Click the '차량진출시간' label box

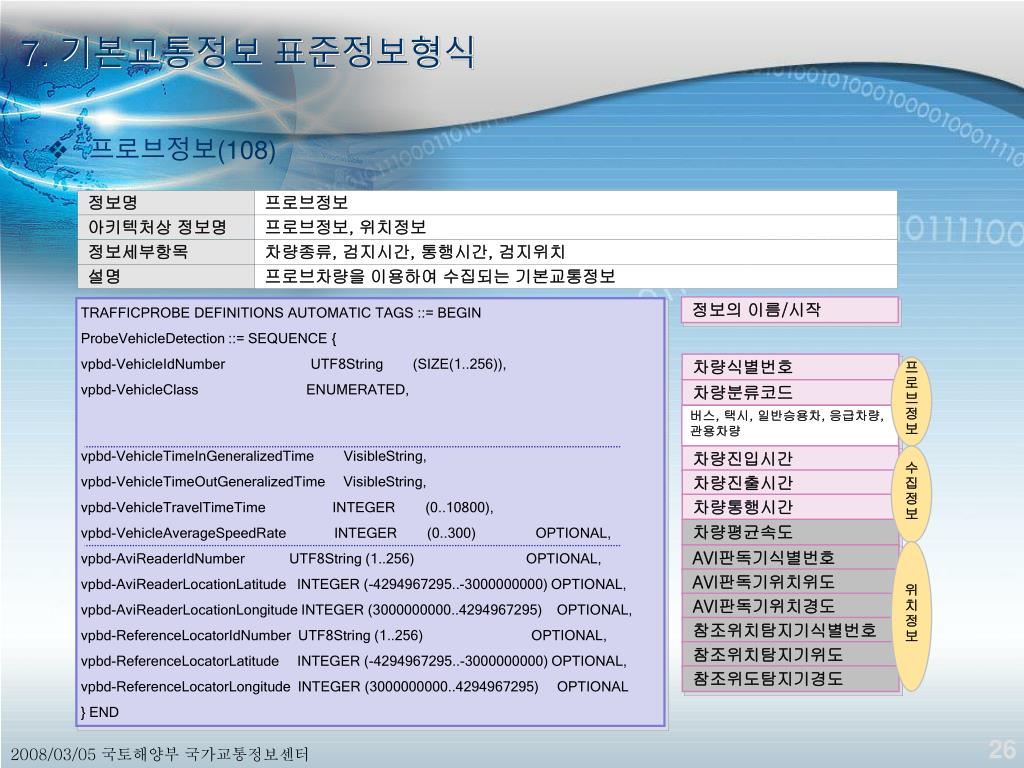pos(790,483)
